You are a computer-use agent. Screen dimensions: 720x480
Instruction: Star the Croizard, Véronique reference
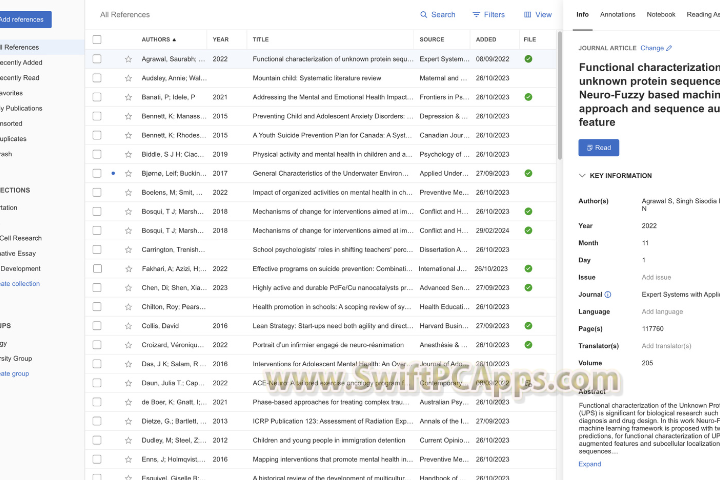[x=129, y=345]
